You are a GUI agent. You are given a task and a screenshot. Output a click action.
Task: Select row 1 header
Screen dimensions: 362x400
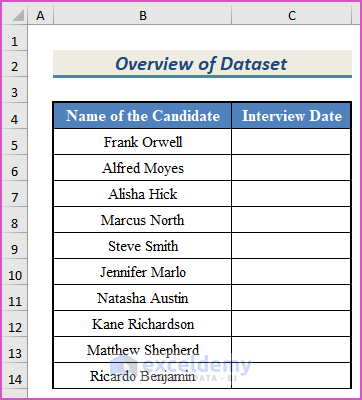15,41
